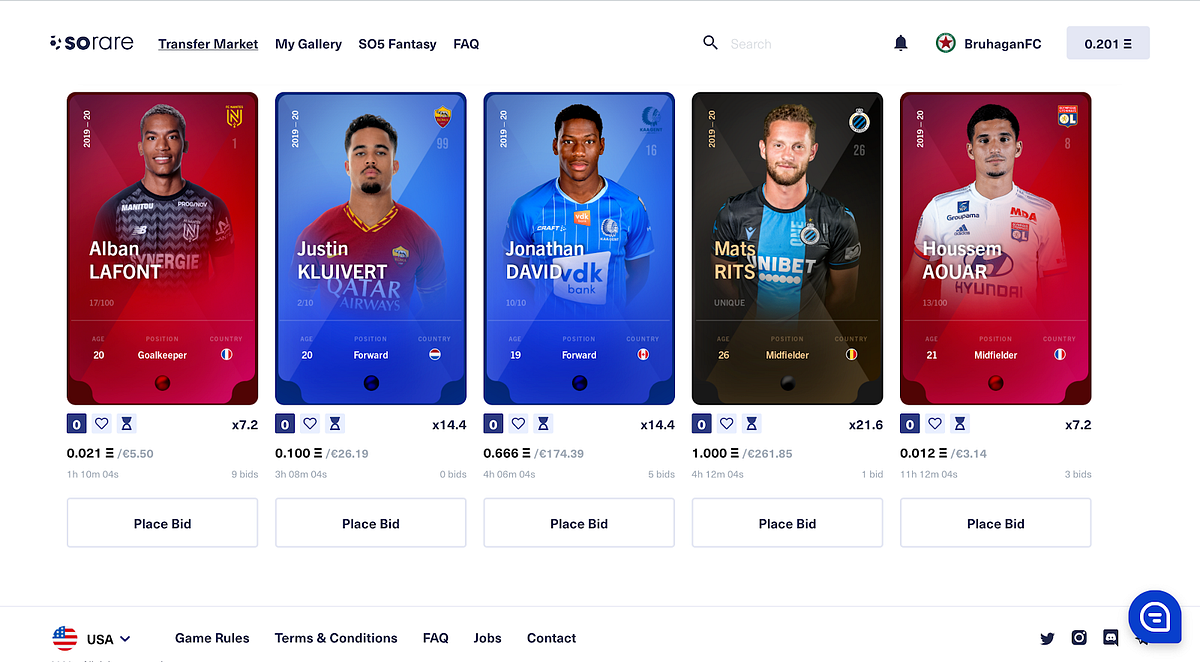Open the Sorare Twitter page icon

1047,638
